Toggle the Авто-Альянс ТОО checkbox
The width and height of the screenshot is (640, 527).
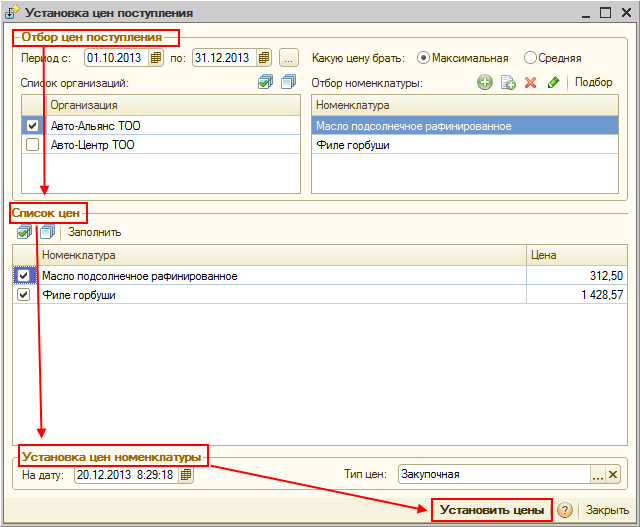click(33, 126)
